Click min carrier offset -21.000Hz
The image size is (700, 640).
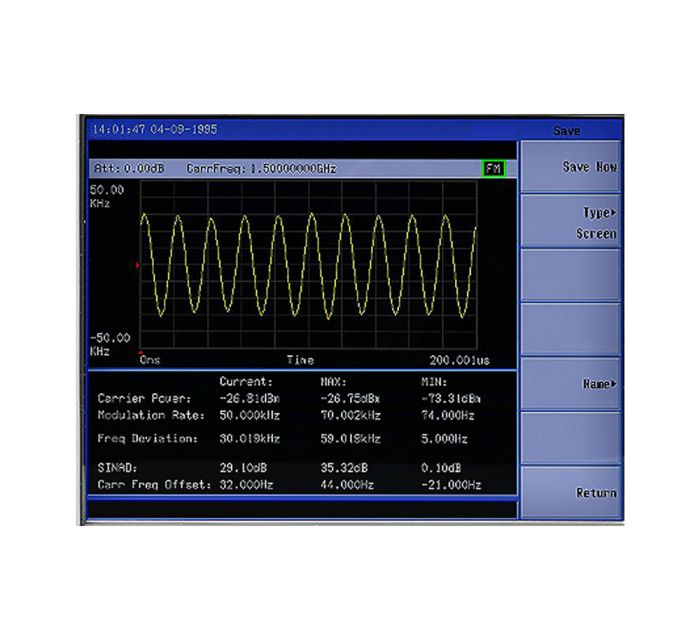pos(451,485)
